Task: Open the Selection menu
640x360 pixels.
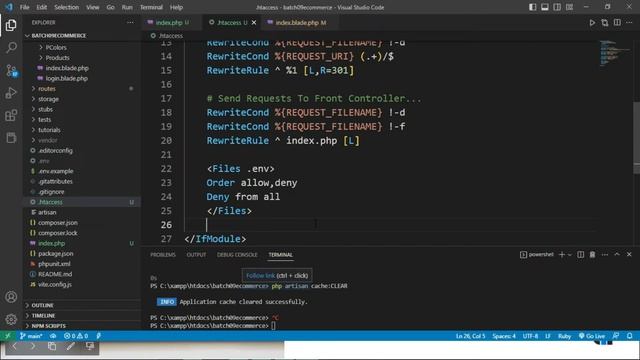Action: [x=67, y=7]
